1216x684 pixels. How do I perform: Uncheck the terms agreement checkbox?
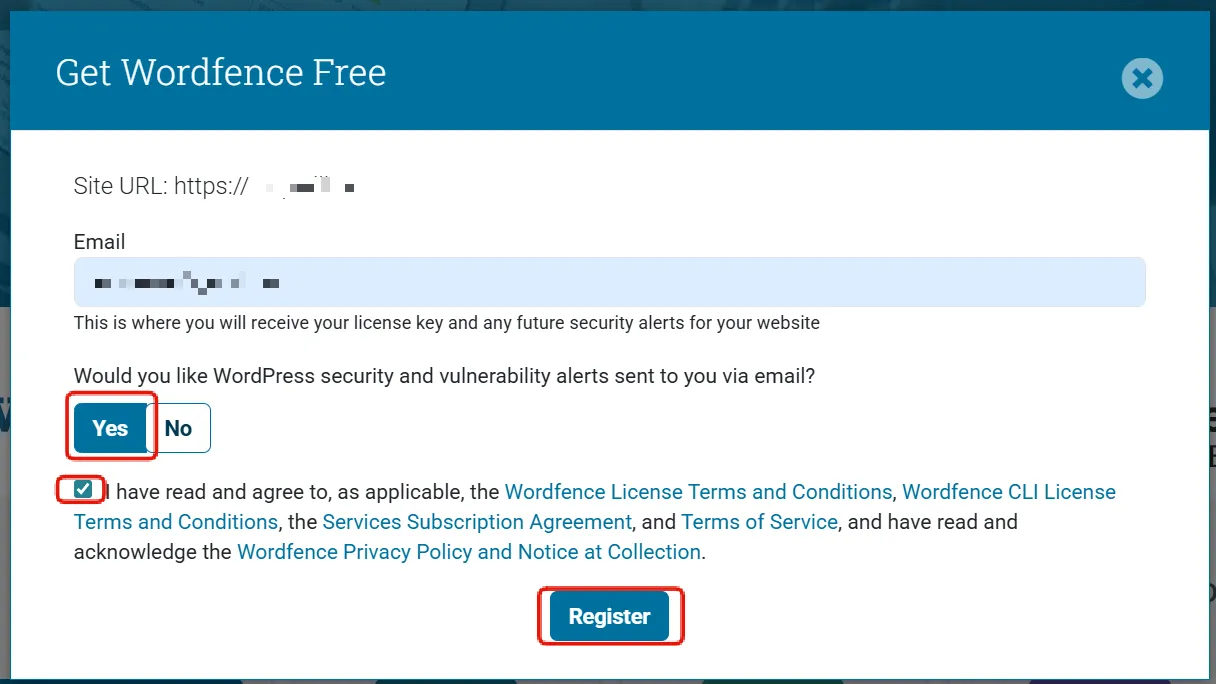[83, 490]
